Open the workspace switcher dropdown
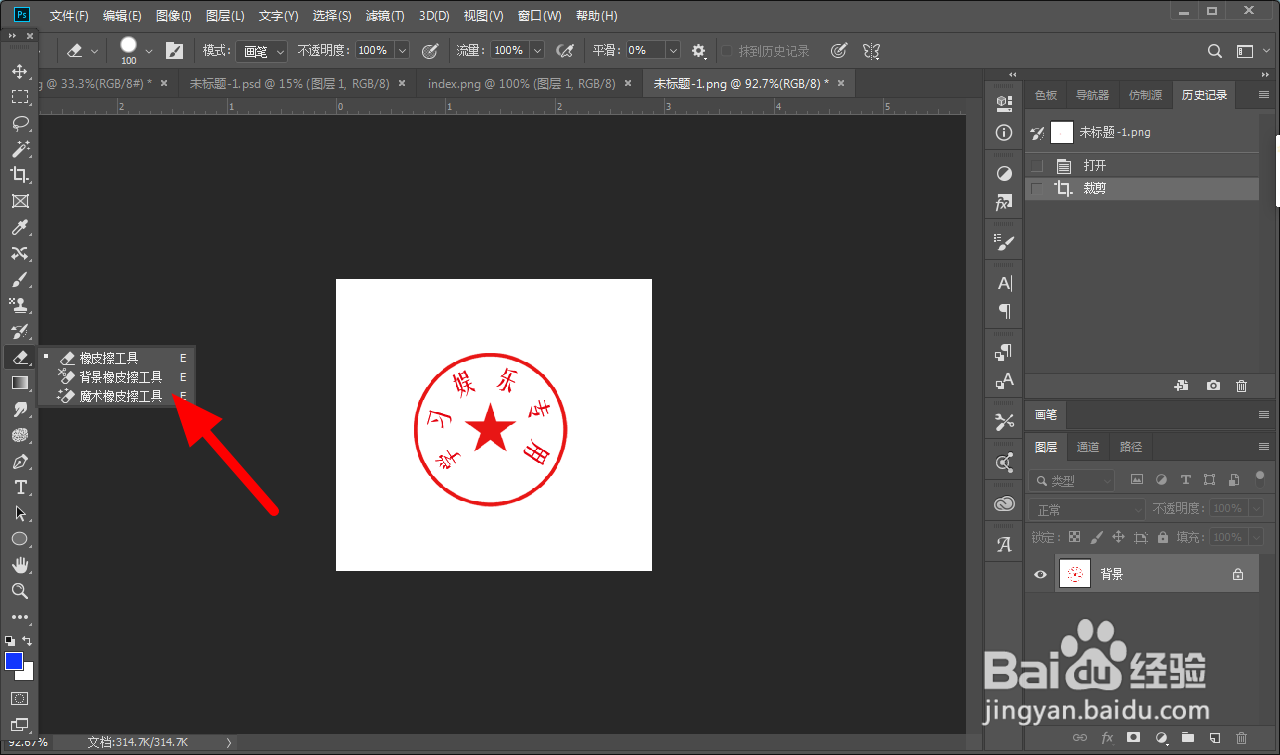This screenshot has height=755, width=1280. click(x=1250, y=51)
